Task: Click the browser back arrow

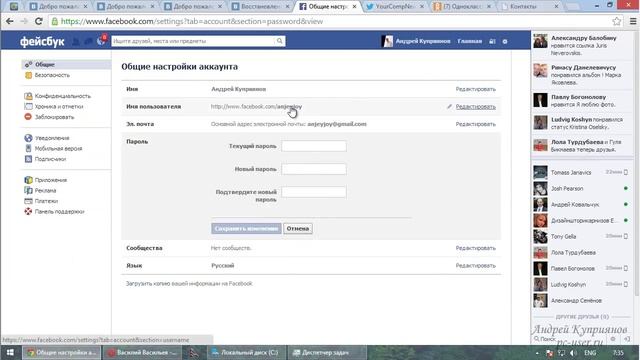Action: pos(10,21)
